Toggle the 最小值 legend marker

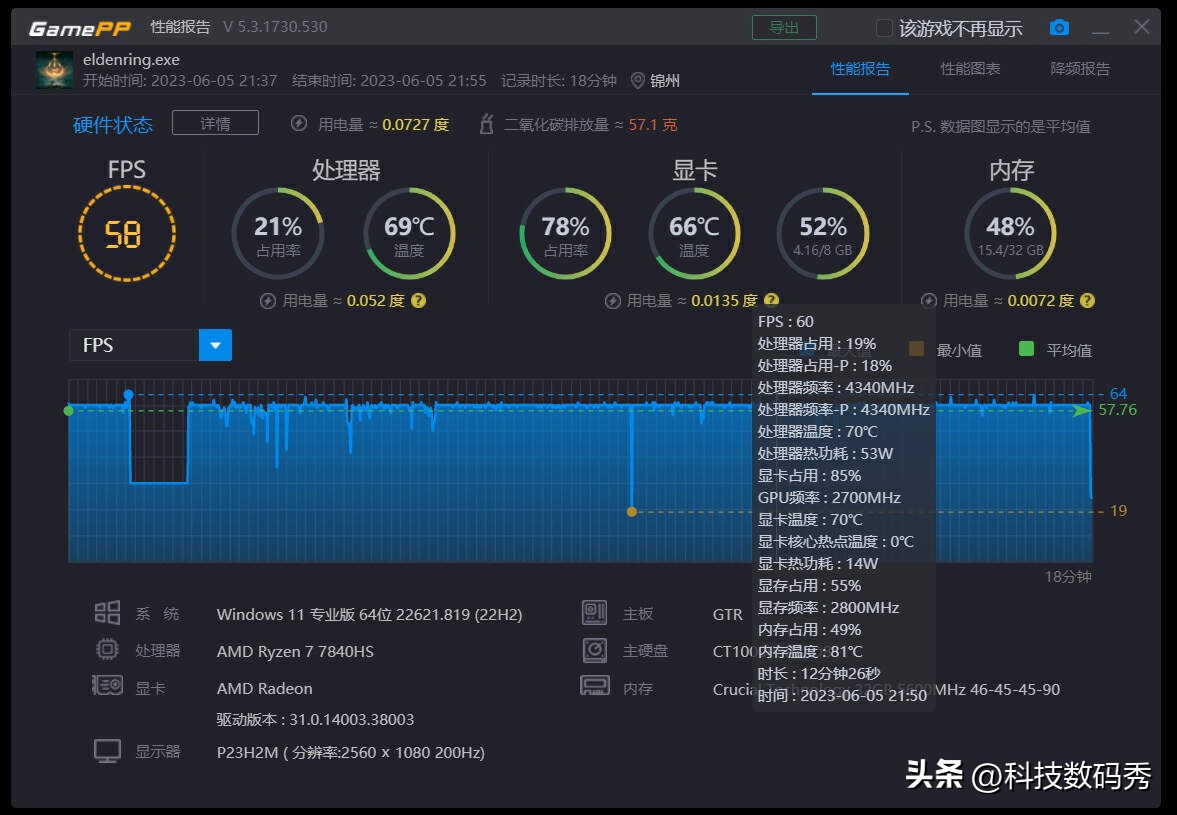tap(918, 350)
